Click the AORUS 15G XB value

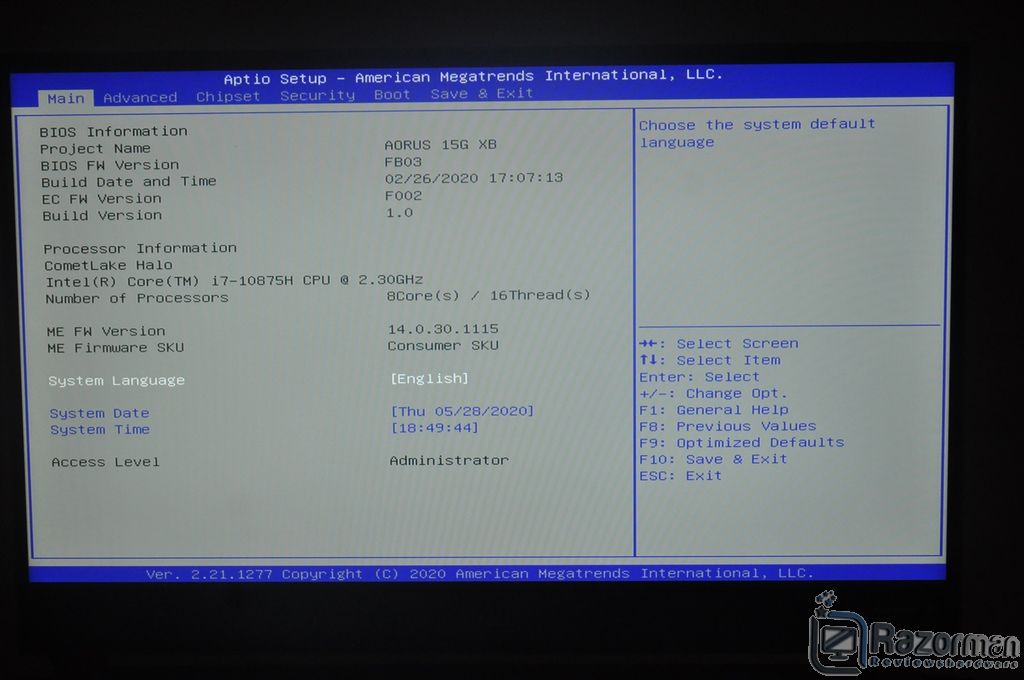pyautogui.click(x=441, y=145)
